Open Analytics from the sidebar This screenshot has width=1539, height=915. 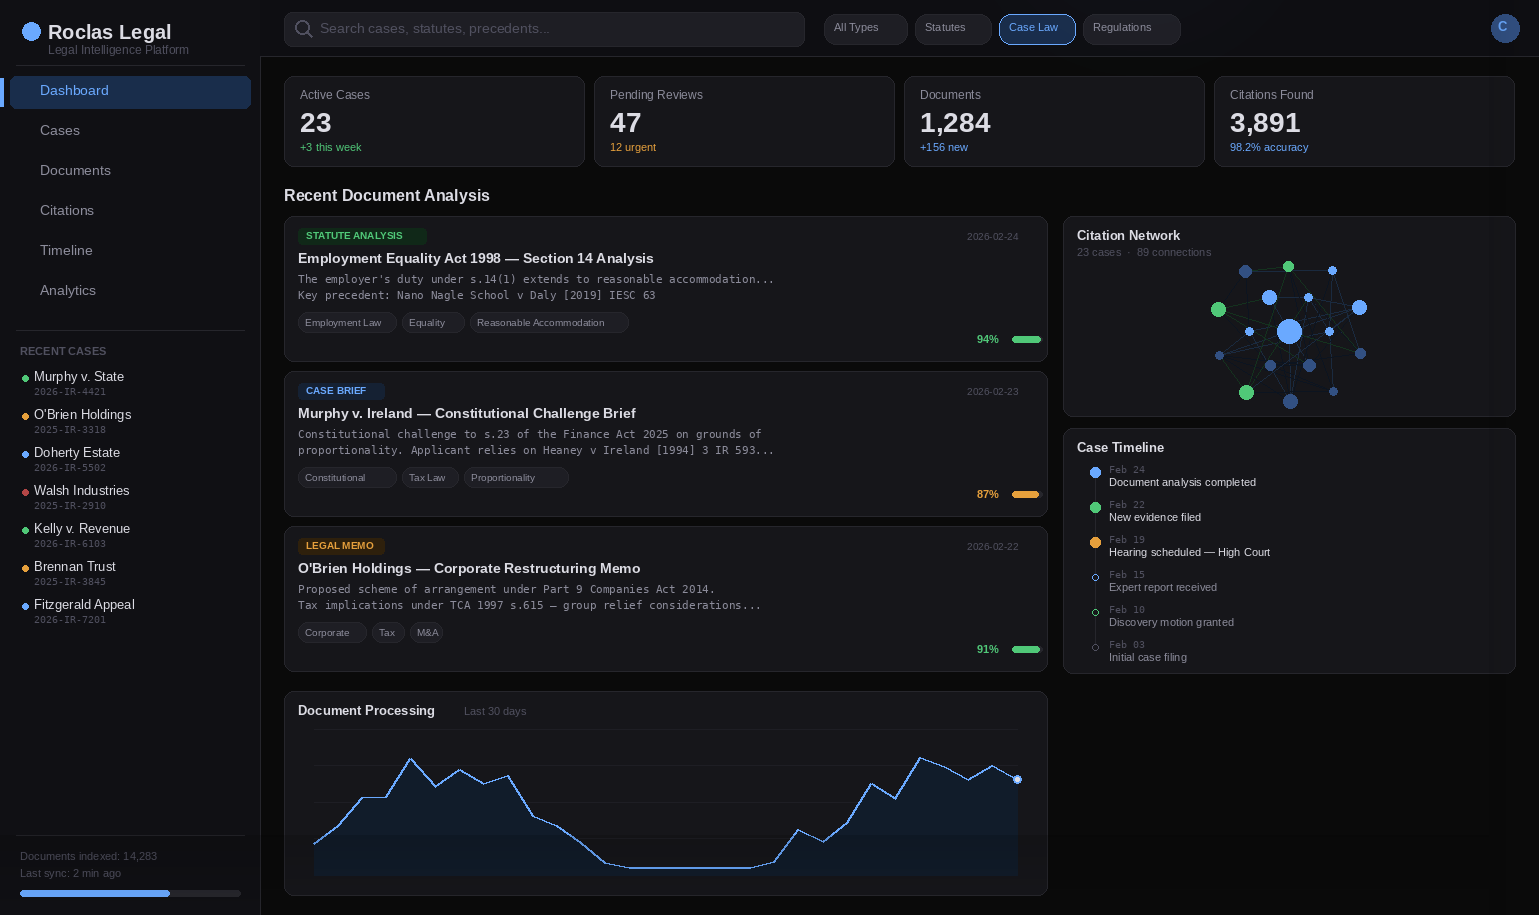tap(68, 290)
